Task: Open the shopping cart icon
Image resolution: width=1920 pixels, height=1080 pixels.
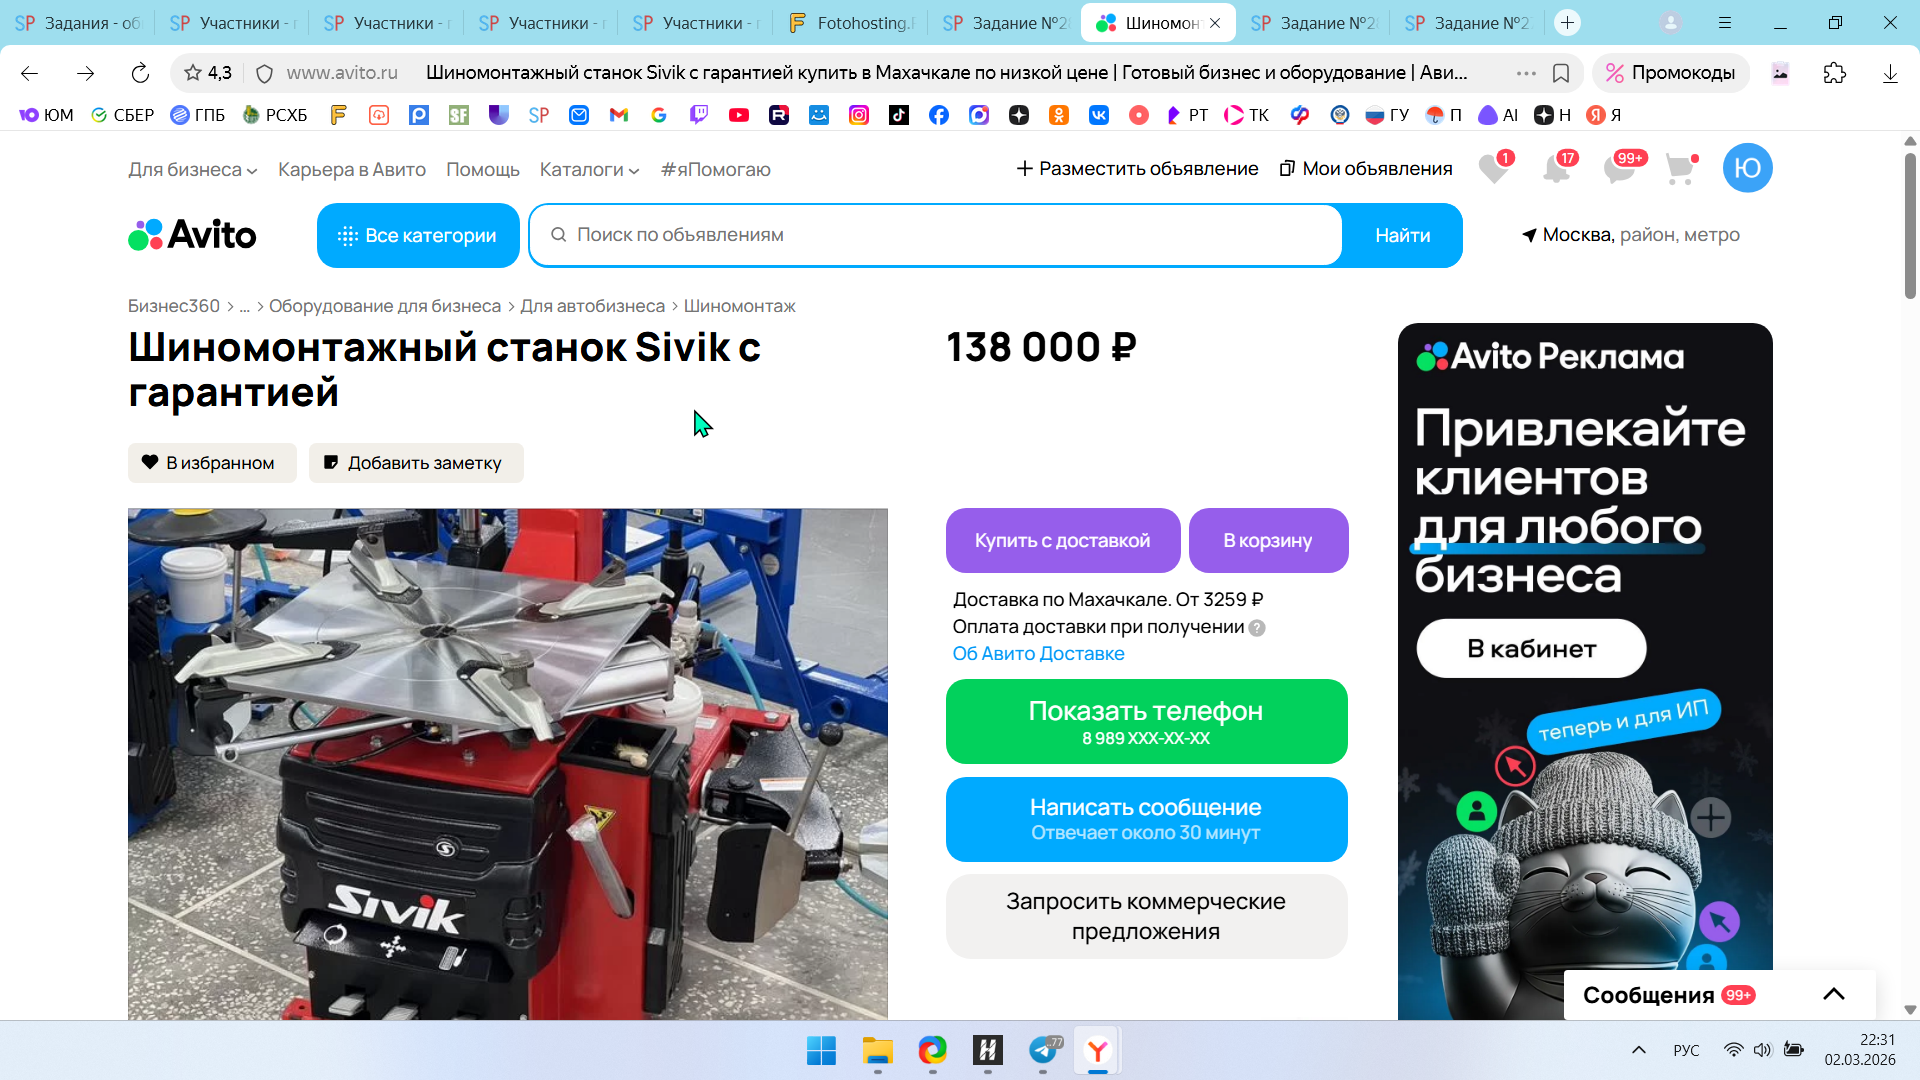Action: [x=1680, y=169]
